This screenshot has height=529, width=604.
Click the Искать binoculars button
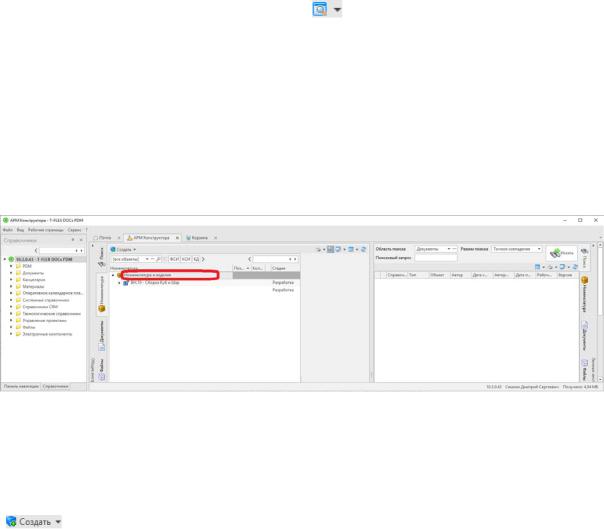[x=562, y=253]
